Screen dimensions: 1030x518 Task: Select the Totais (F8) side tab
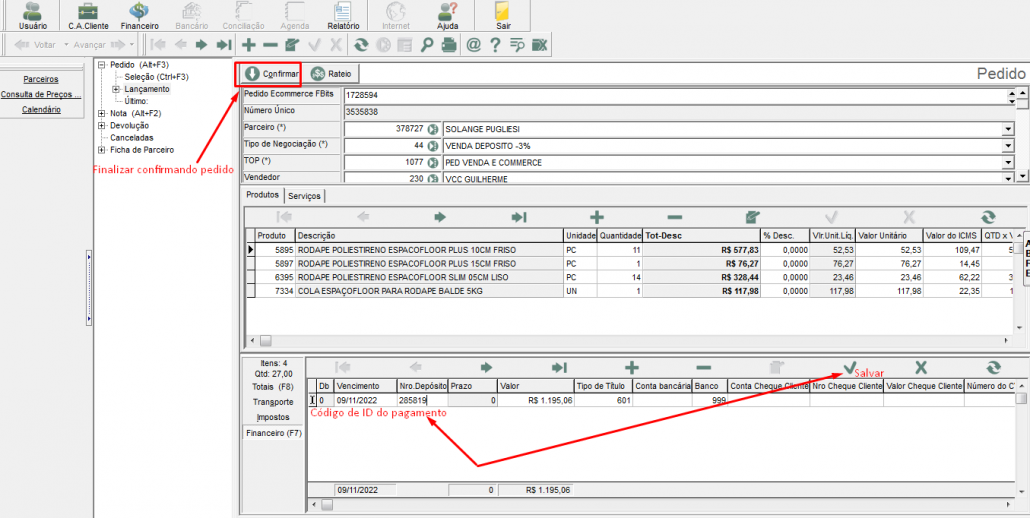273,386
